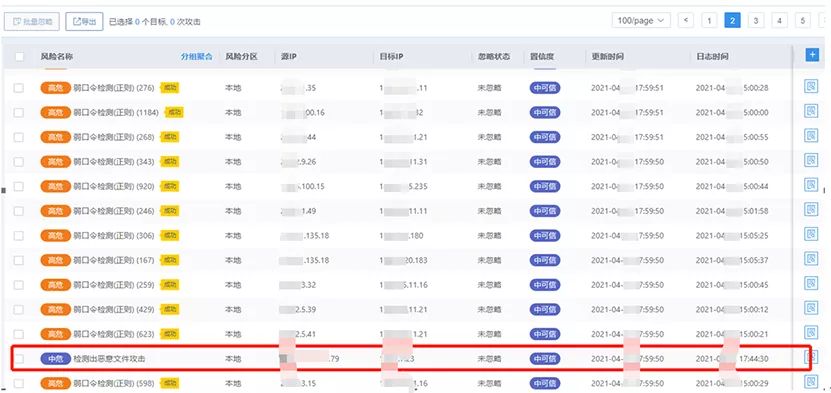Open details icon for the (268) row
Viewport: 831px width, 393px height.
(811, 136)
